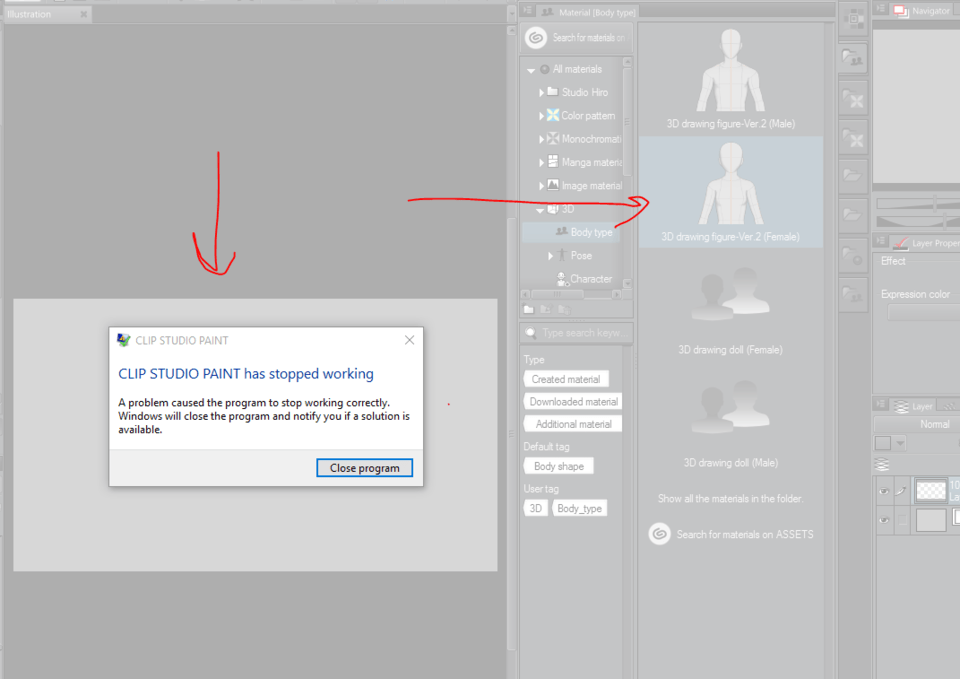Select the Studio Hiro folder icon
This screenshot has width=960, height=679.
[552, 92]
